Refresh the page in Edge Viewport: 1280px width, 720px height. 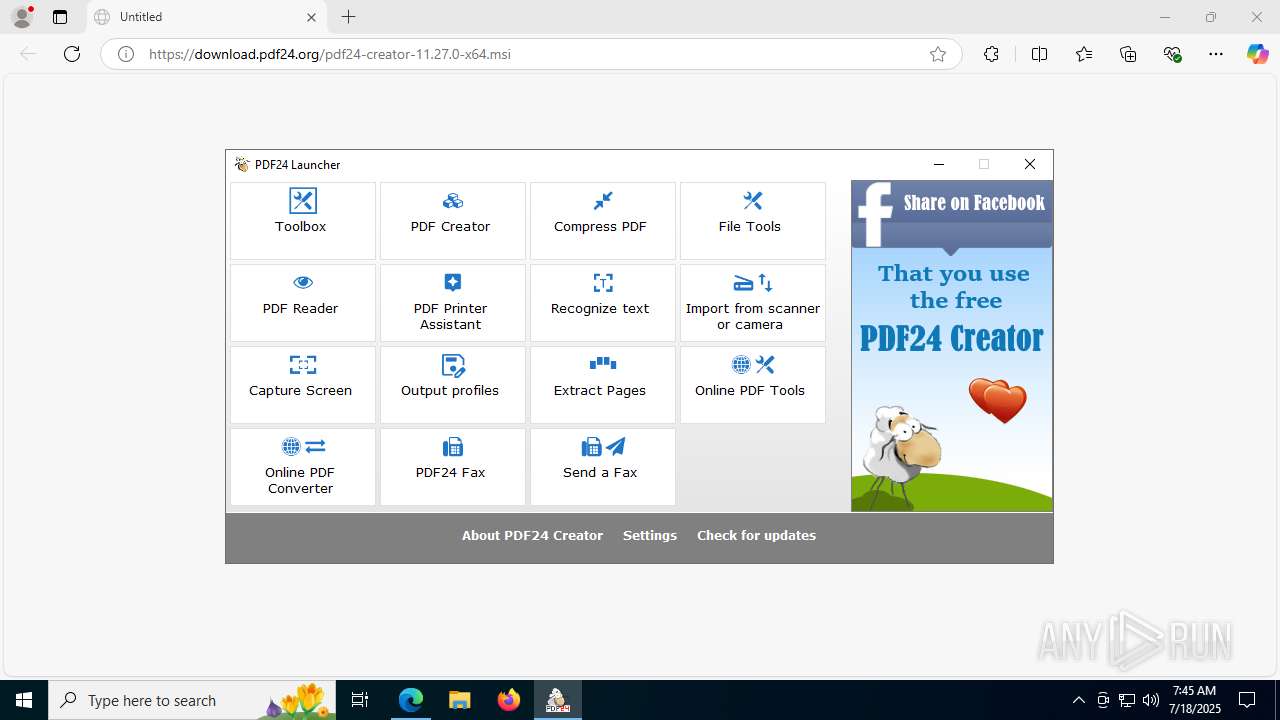click(x=72, y=54)
